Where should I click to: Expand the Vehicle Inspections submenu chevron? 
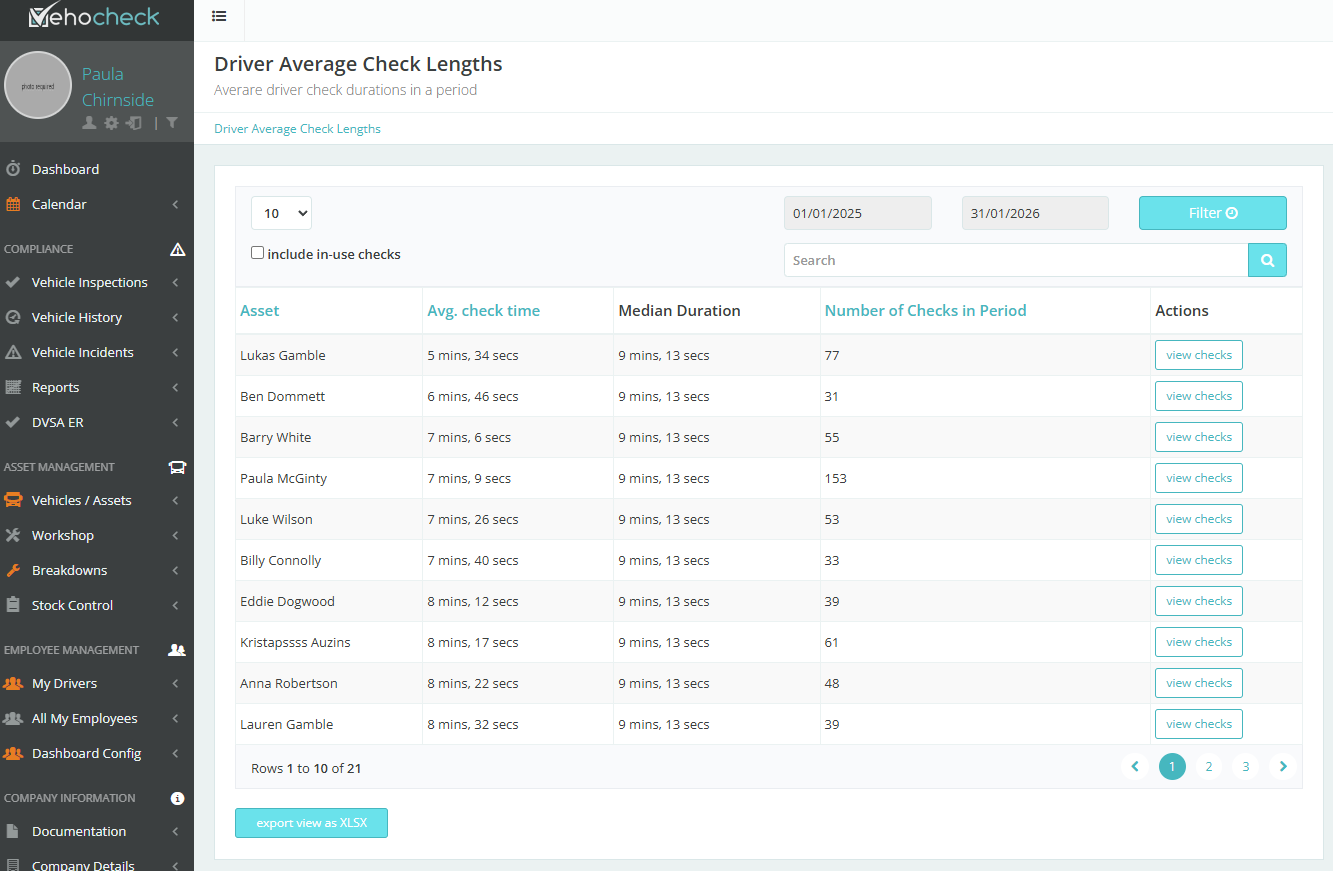coord(175,282)
